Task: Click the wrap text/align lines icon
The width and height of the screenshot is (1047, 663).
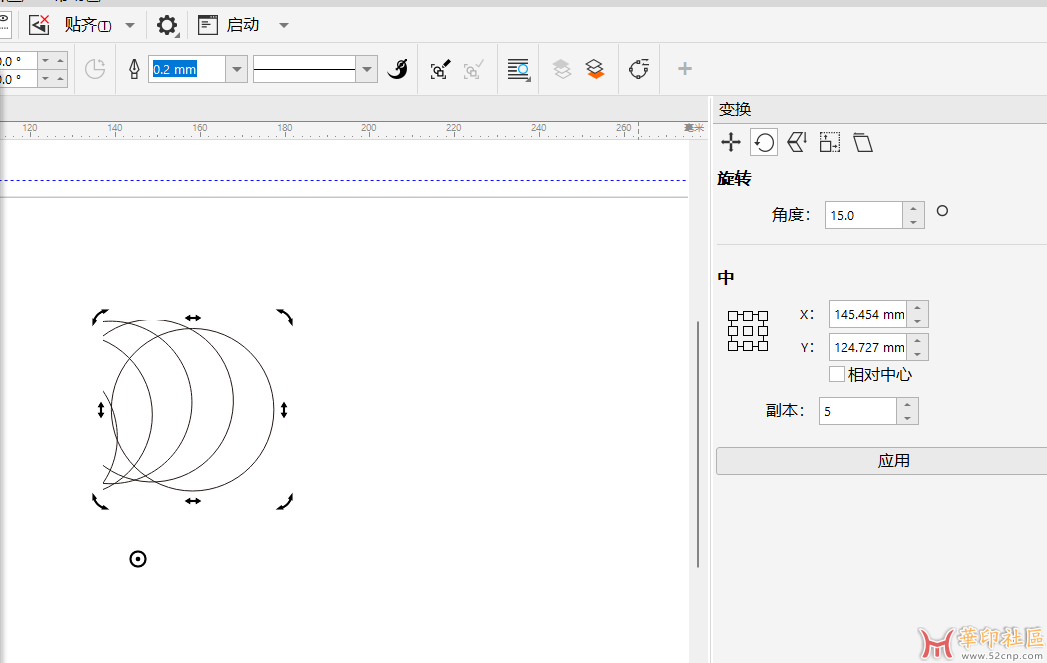Action: [518, 69]
